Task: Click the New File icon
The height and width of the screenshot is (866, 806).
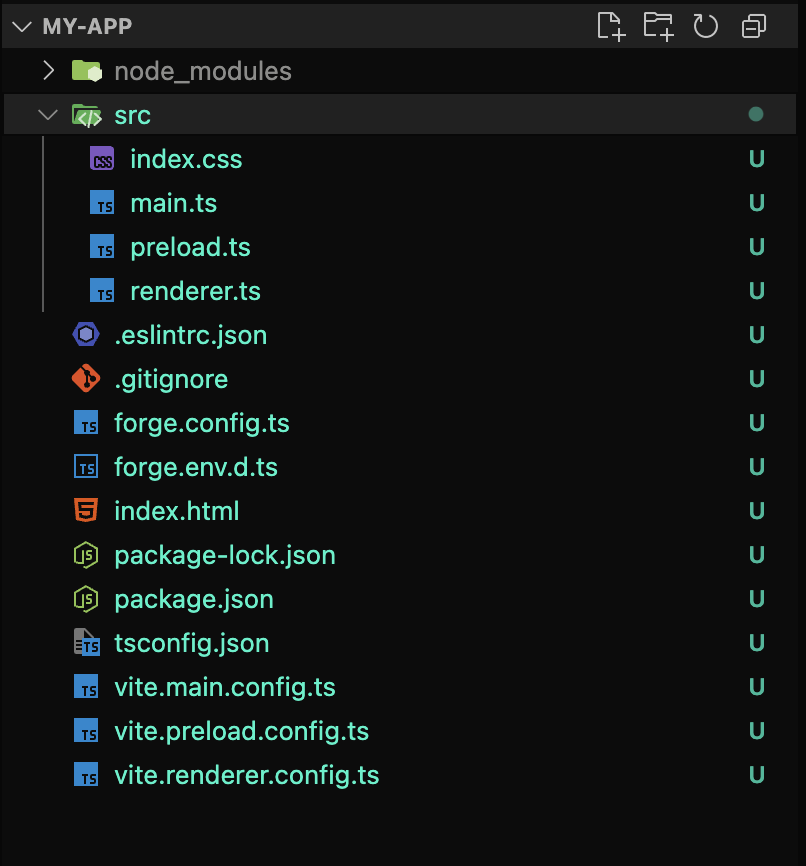Action: point(612,26)
